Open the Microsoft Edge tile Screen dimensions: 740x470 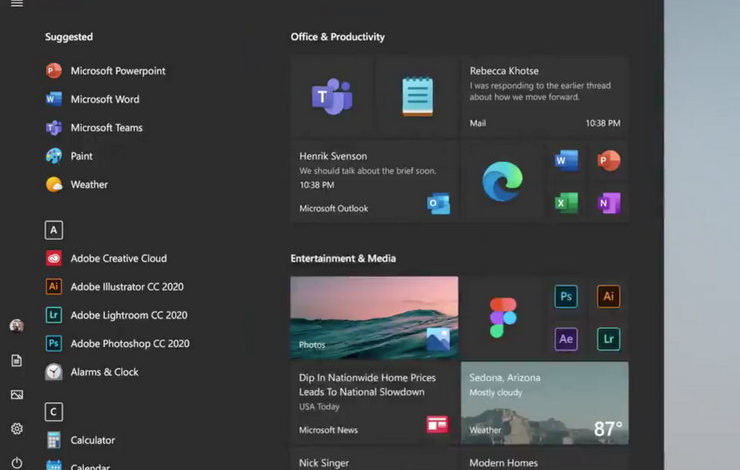coord(502,181)
